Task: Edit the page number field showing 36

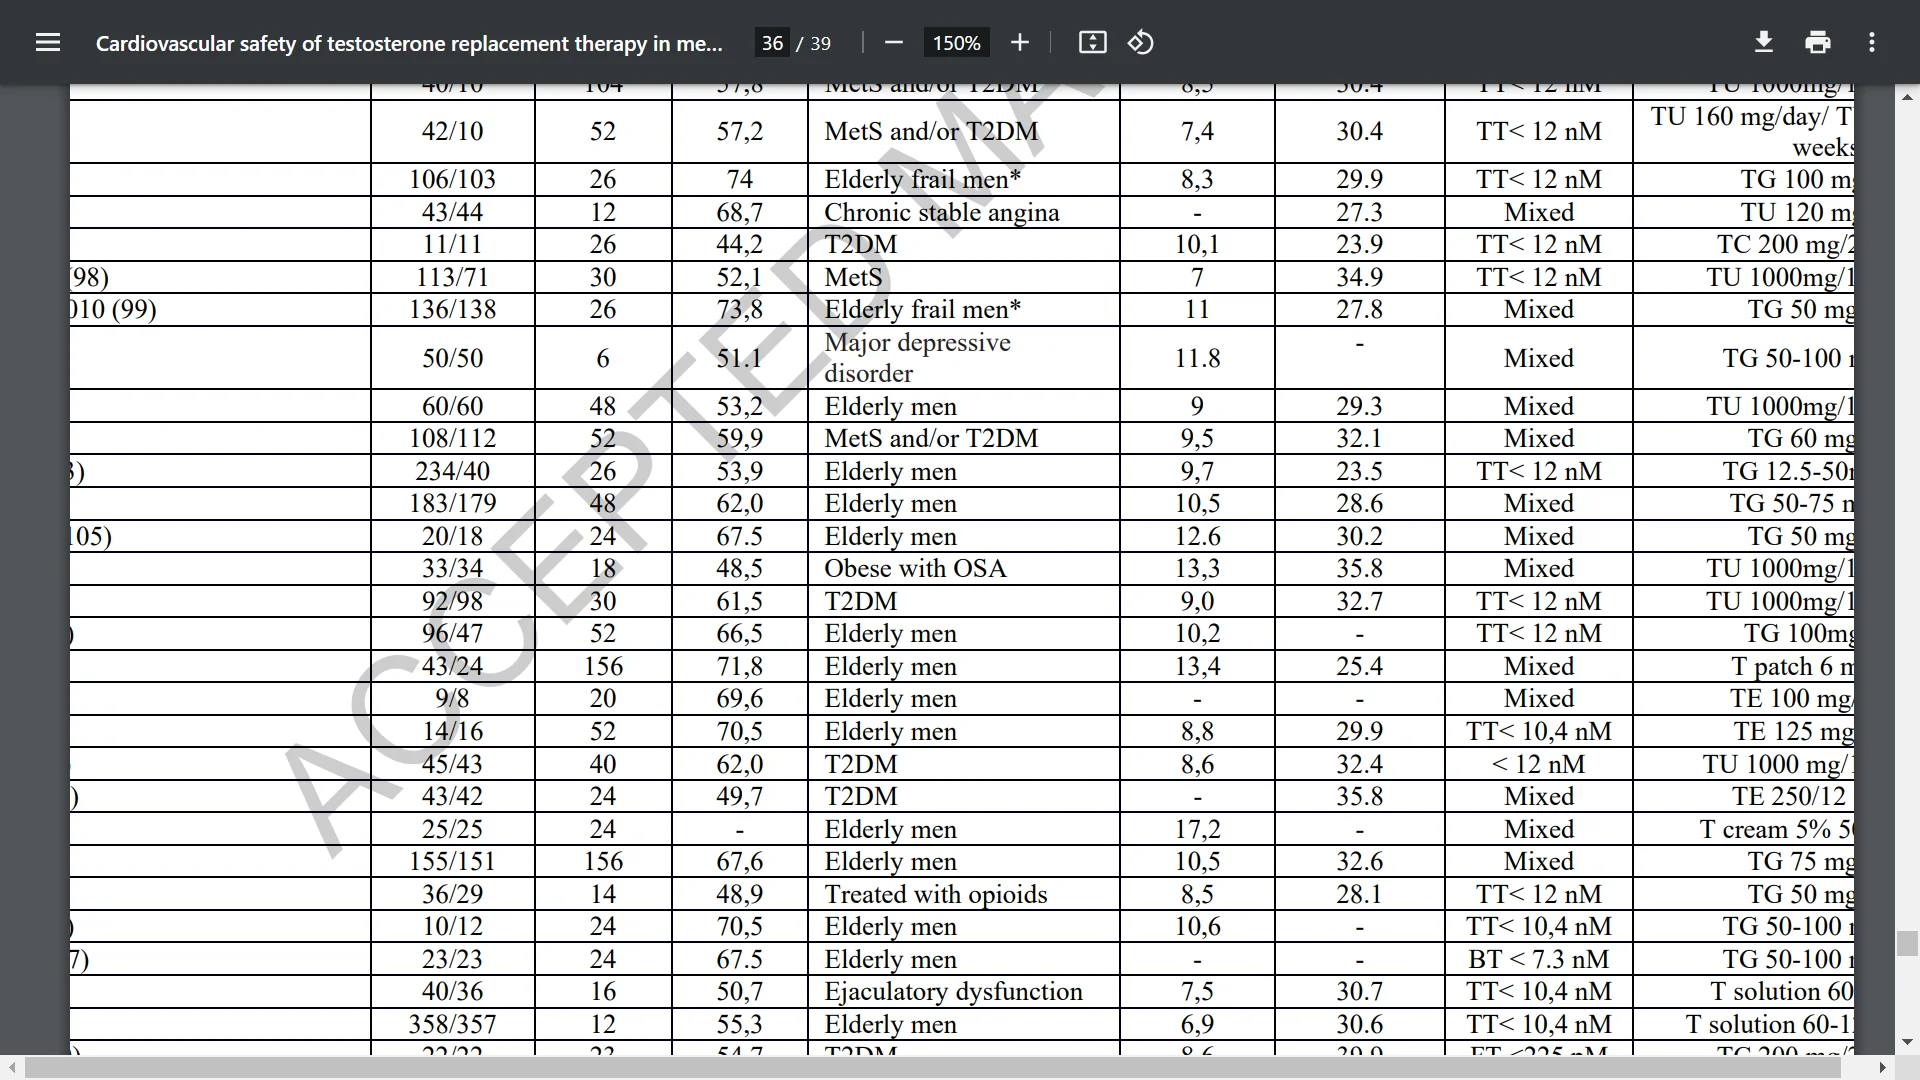Action: (x=772, y=43)
